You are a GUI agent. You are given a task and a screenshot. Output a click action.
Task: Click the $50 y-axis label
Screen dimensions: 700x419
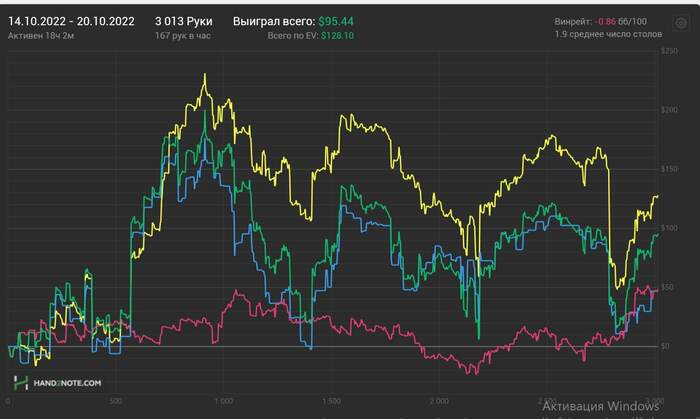[667, 287]
